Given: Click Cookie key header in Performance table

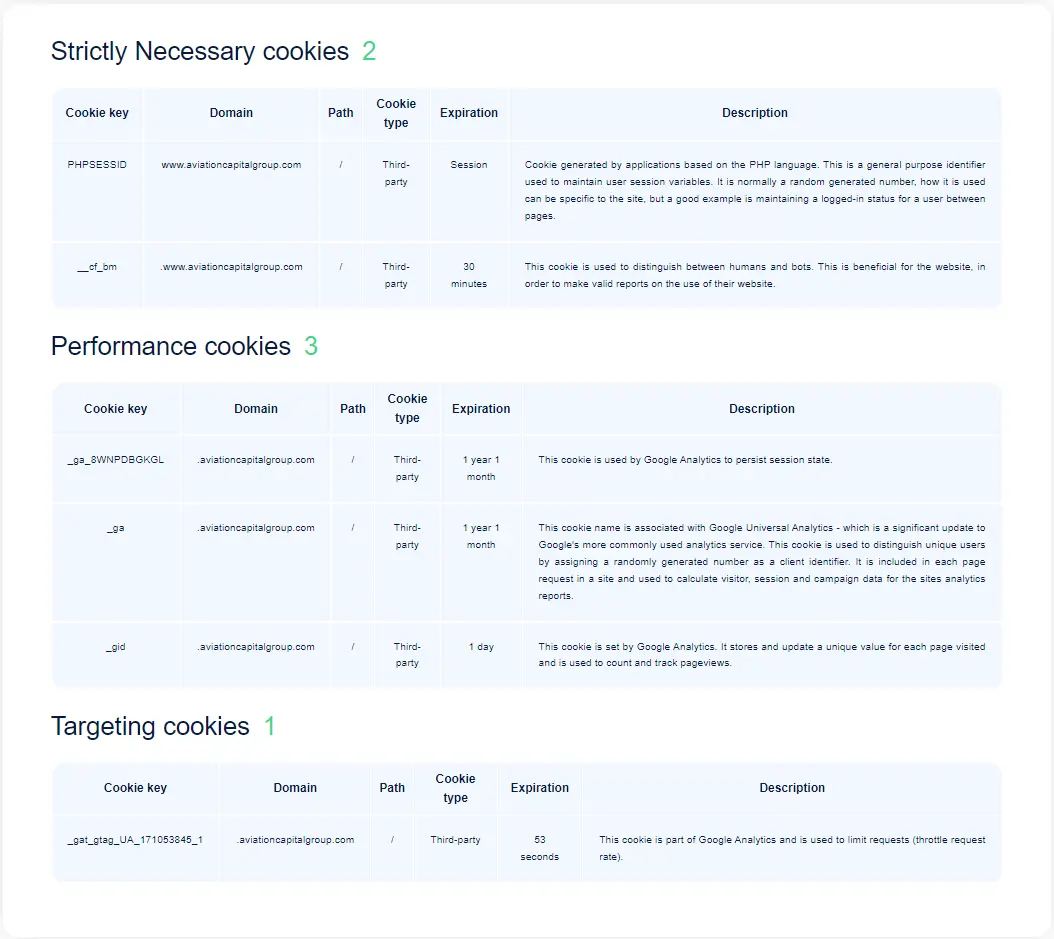Looking at the screenshot, I should click(x=116, y=409).
